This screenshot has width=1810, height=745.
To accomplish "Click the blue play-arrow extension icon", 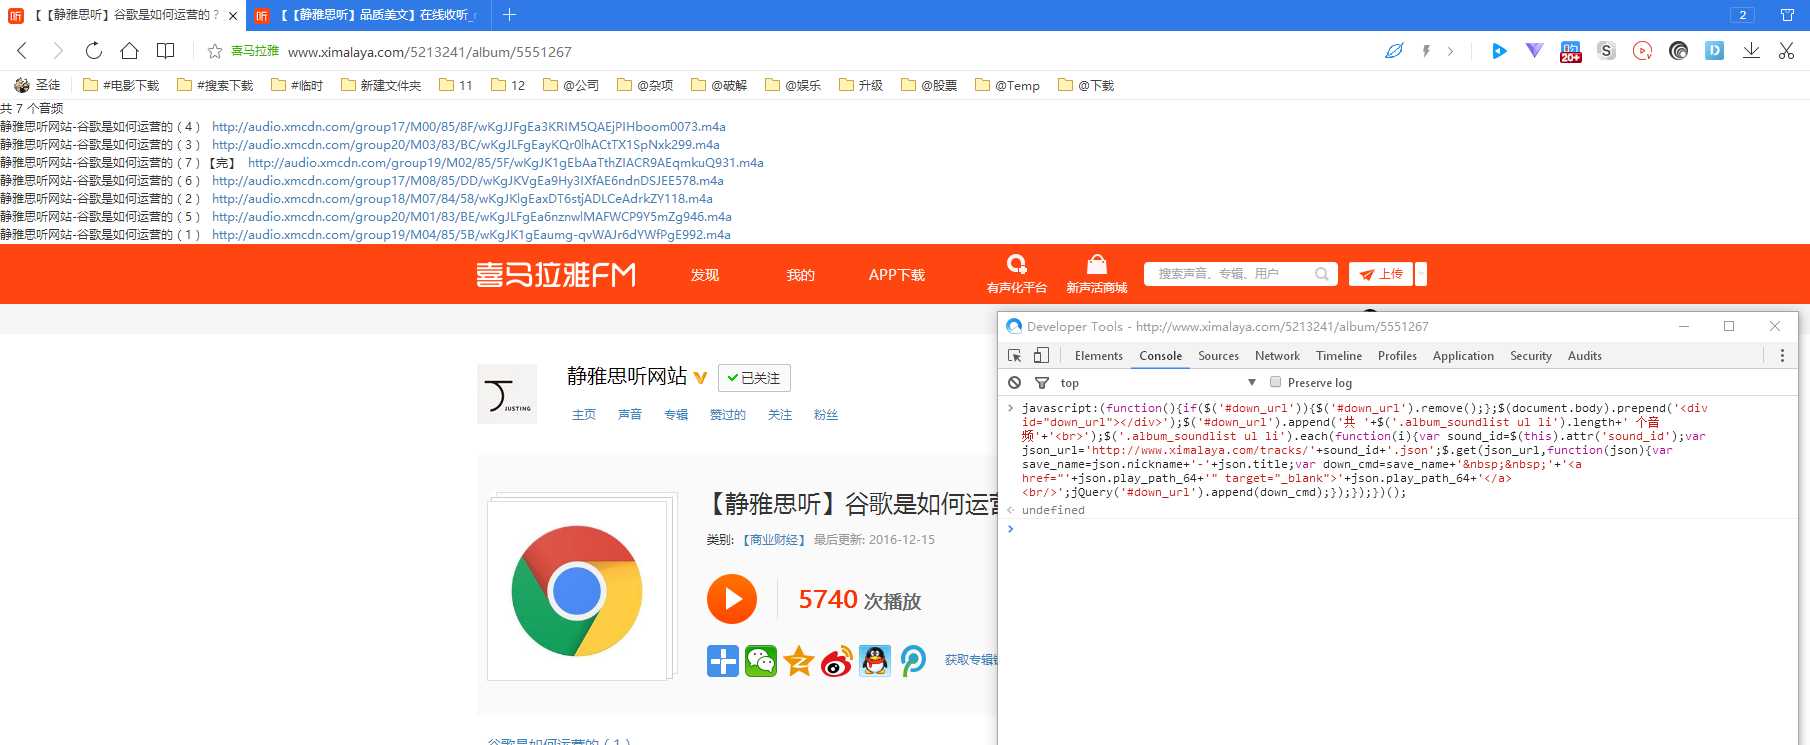I will click(1499, 51).
